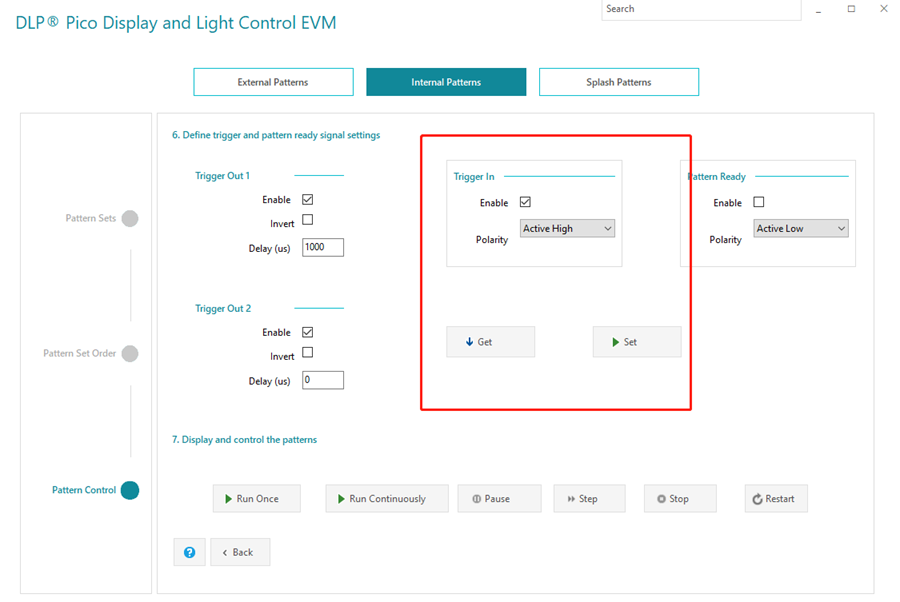Uncheck the Trigger In Enable checkbox
900x602 pixels.
click(x=525, y=202)
